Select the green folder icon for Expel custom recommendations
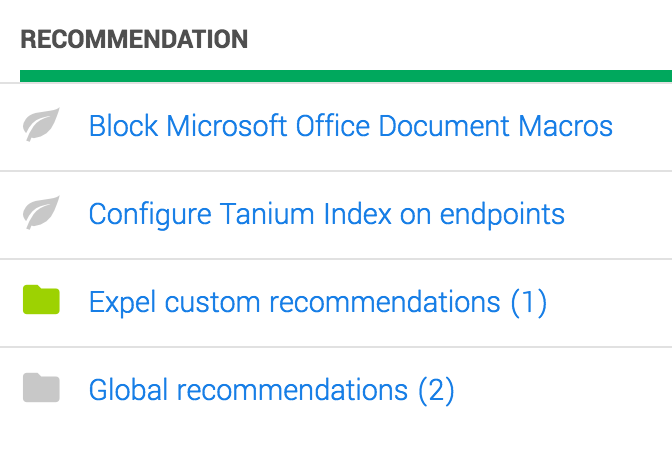The image size is (672, 456). coord(41,300)
